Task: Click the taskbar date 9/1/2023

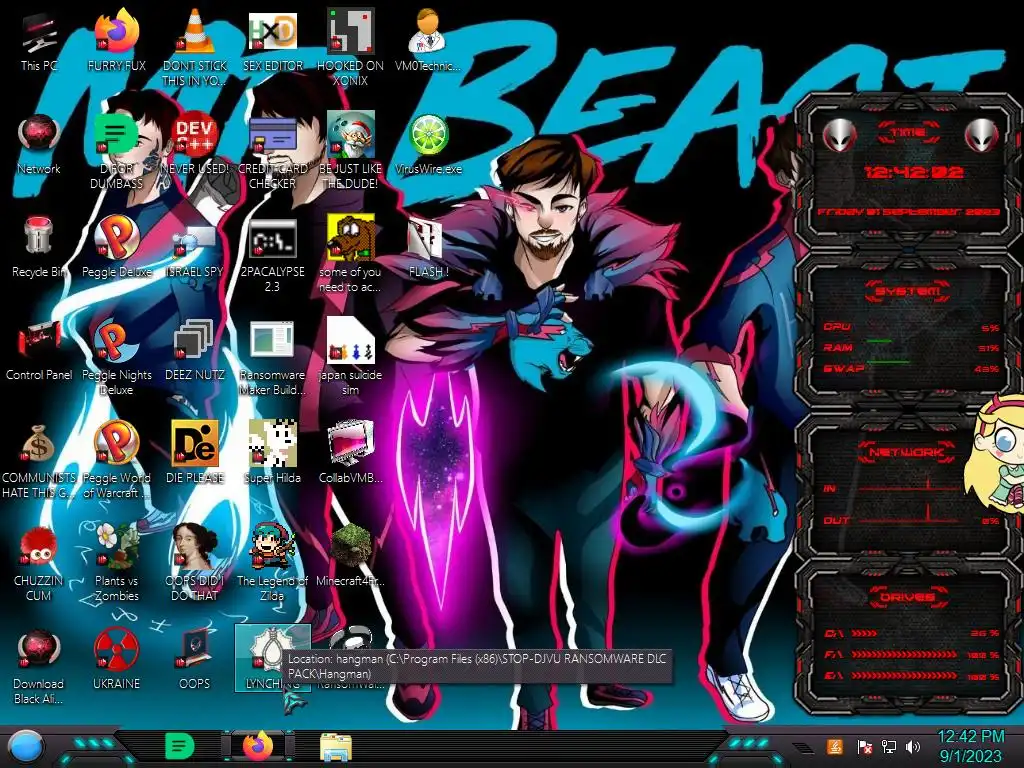Action: click(x=970, y=757)
